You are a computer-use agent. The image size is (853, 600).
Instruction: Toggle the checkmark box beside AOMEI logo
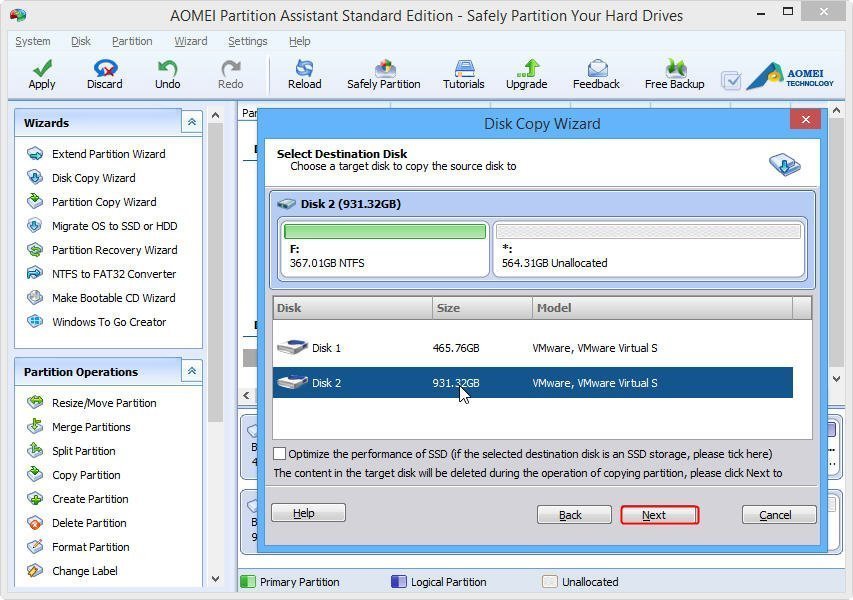(731, 81)
